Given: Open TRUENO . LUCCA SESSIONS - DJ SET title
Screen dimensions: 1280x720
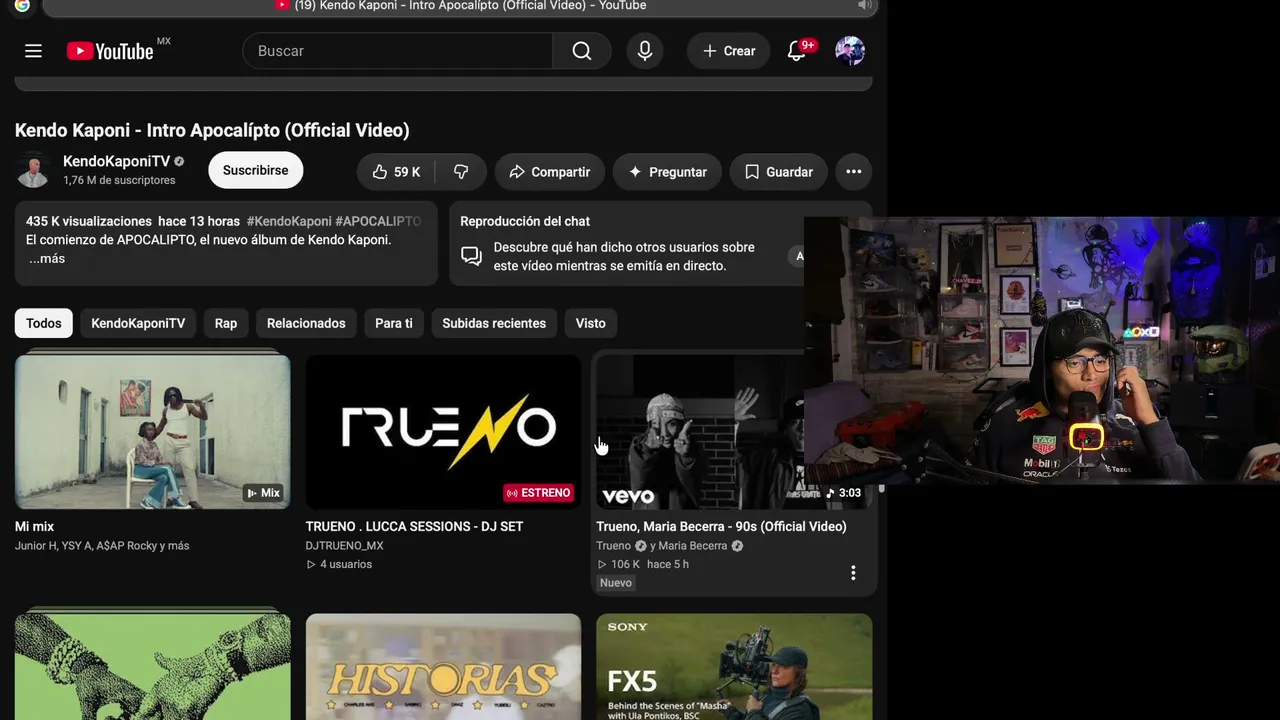Looking at the screenshot, I should click(414, 527).
